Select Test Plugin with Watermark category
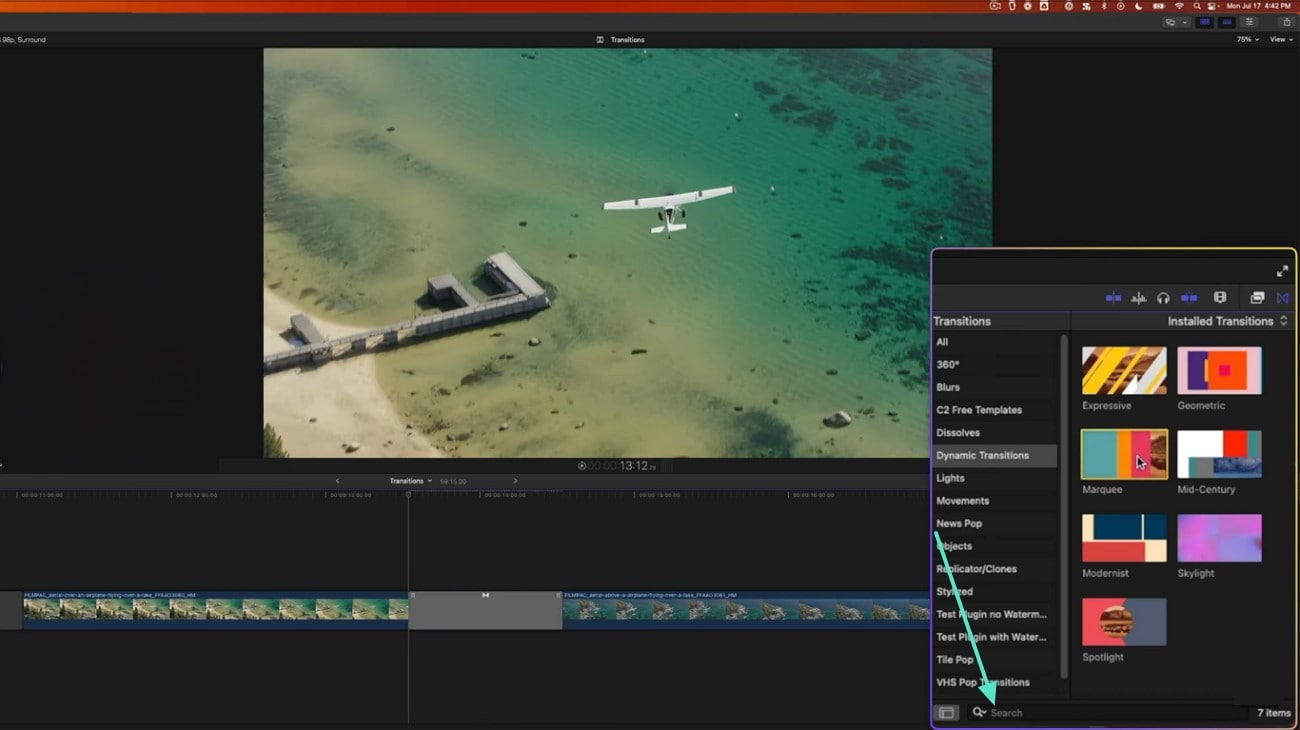Viewport: 1300px width, 730px height. pos(994,637)
